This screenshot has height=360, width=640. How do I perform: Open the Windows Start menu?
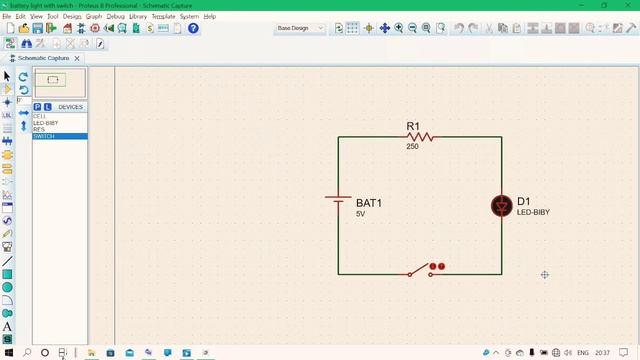pos(9,353)
